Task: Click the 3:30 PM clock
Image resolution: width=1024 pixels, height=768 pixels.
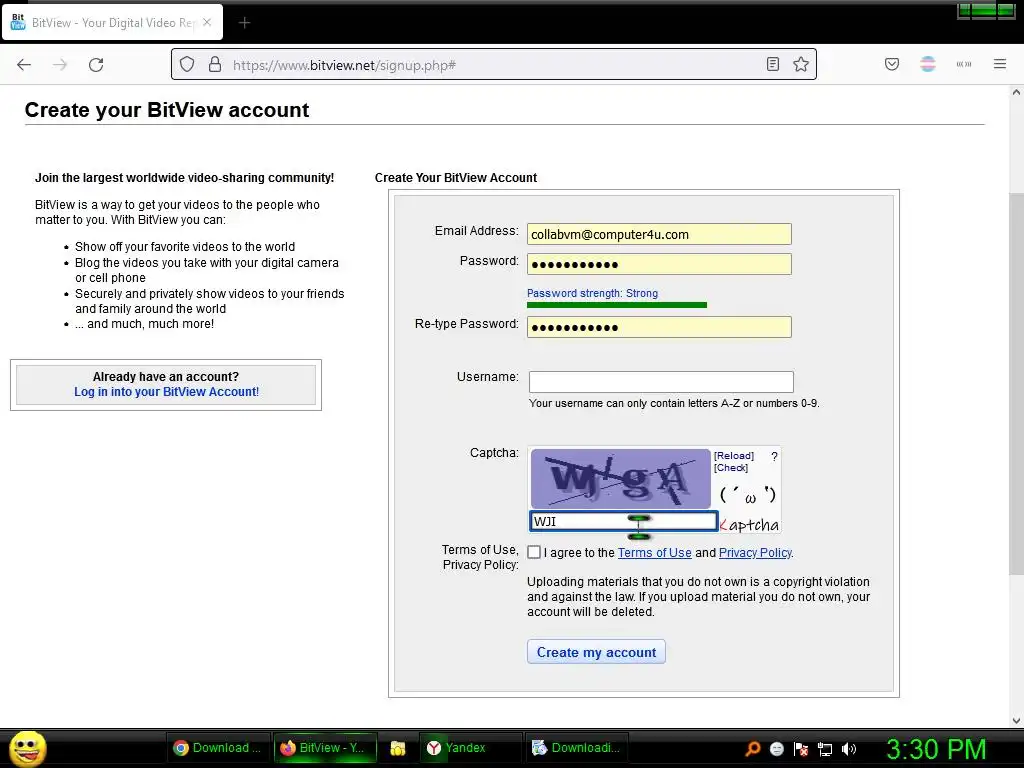Action: [936, 749]
